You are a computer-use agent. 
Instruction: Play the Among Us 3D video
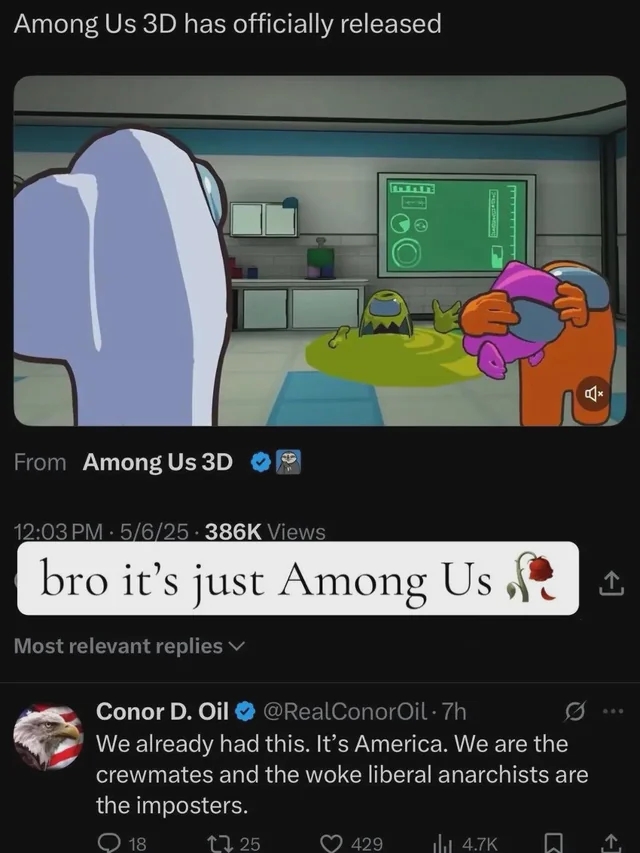(320, 251)
